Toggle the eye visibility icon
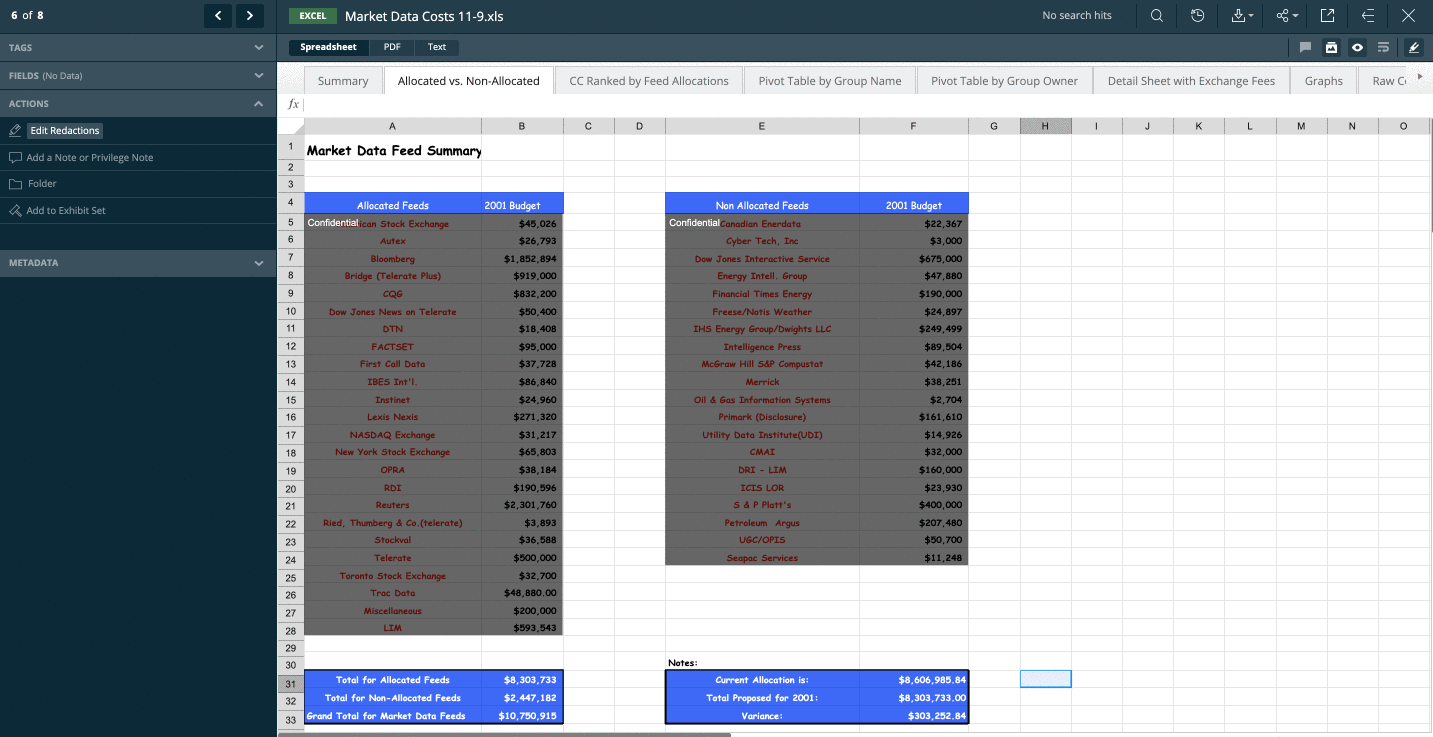This screenshot has height=737, width=1433. tap(1357, 47)
